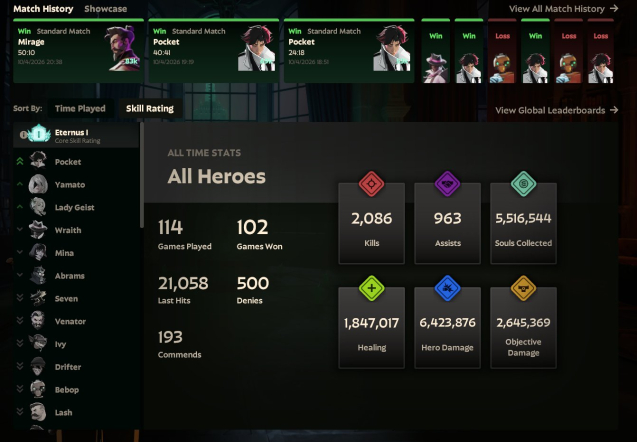Click the down chevron beside Wraith
The image size is (637, 442).
tap(20, 230)
